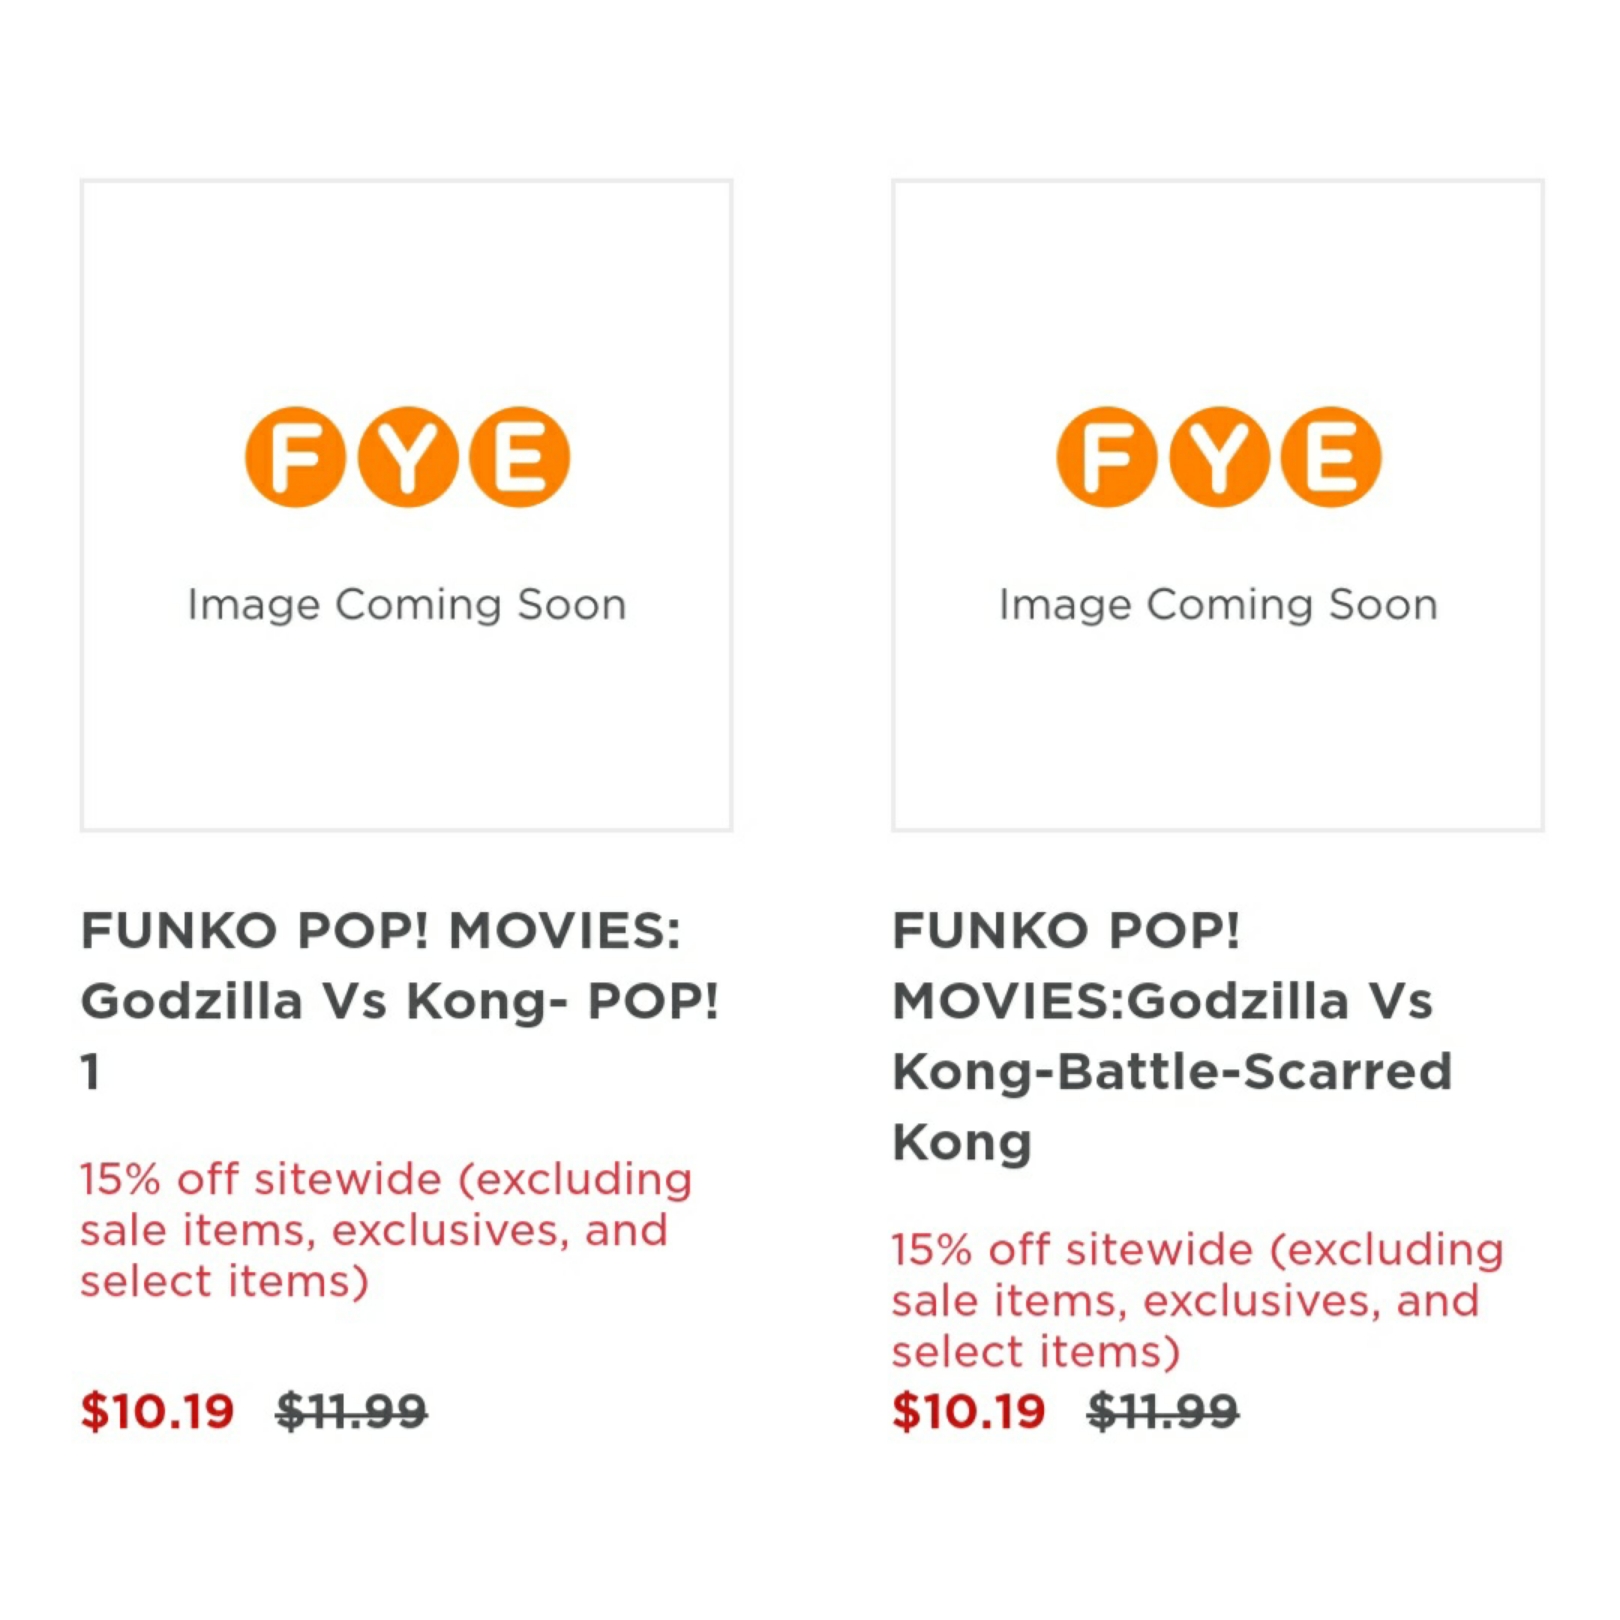
Task: Open Battle-Scarred Kong product title link
Action: click(1172, 1037)
